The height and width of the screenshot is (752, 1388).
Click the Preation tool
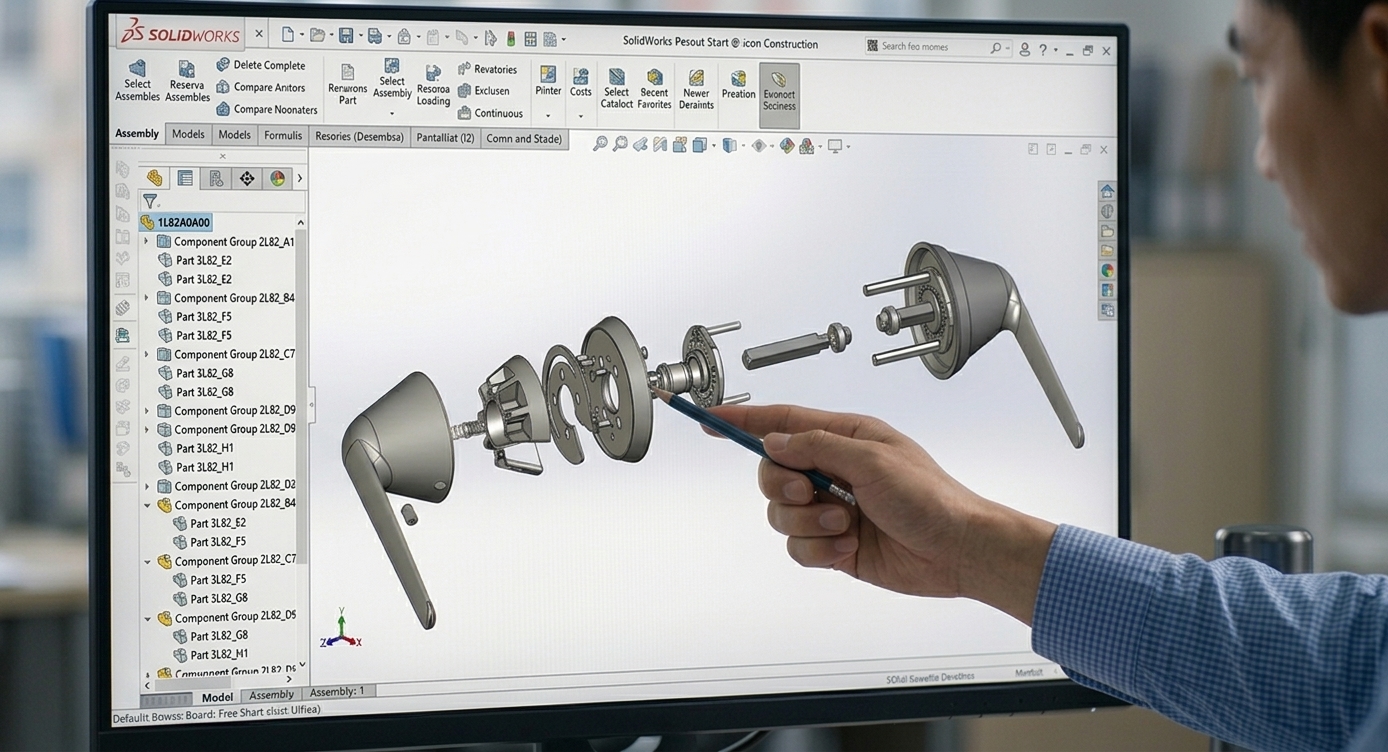738,84
